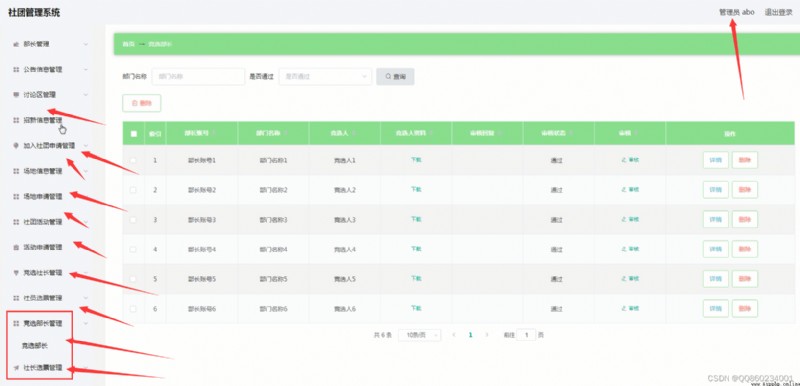Click the 首页 breadcrumb link
The image size is (800, 386).
128,44
